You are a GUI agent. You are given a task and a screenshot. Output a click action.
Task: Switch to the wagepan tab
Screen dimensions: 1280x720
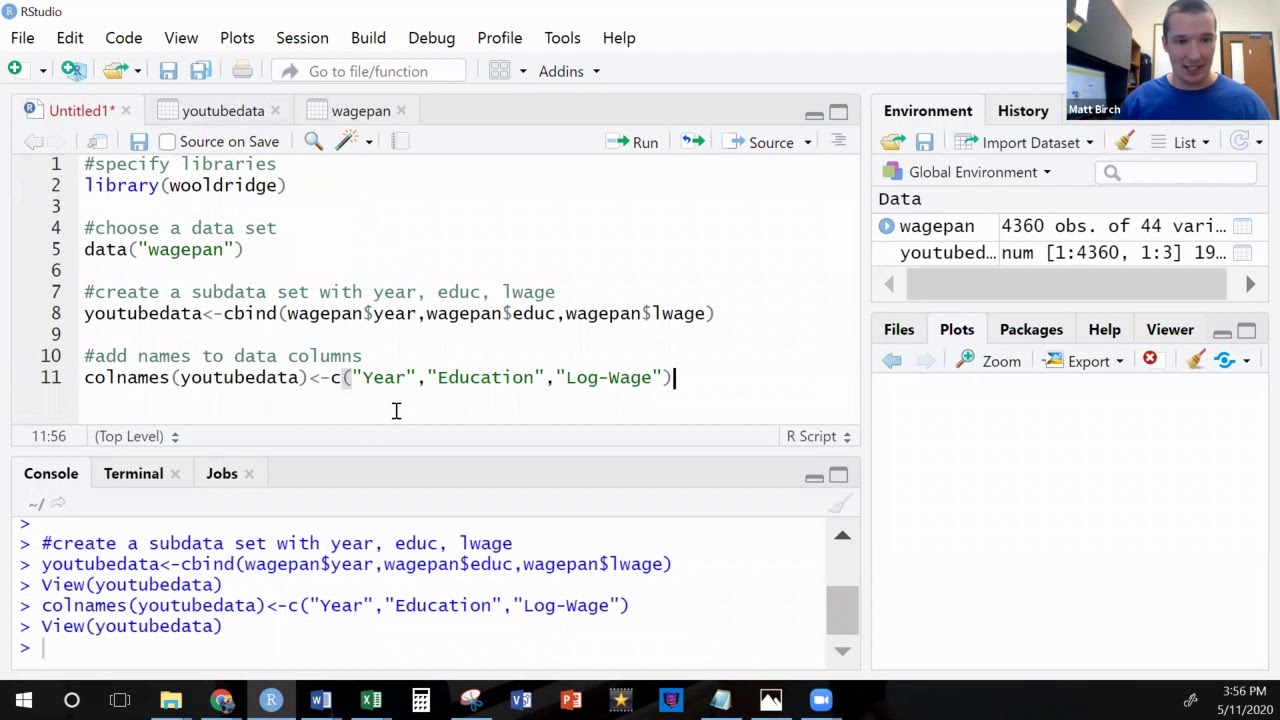click(361, 111)
